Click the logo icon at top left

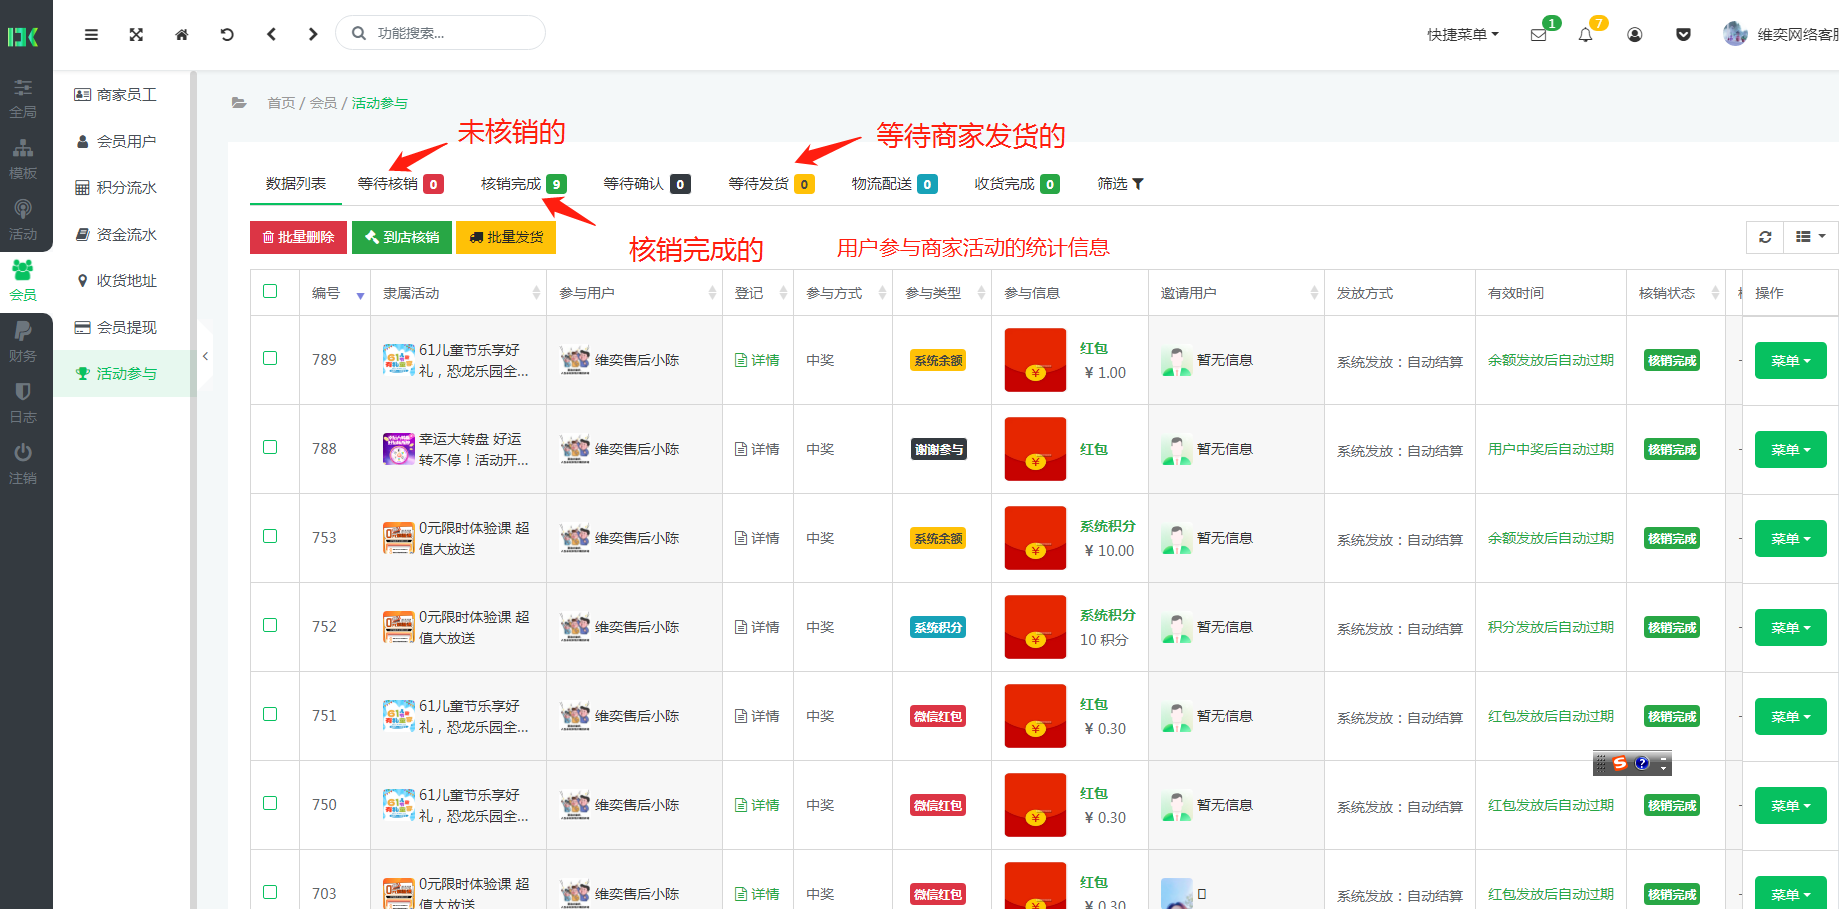23,37
